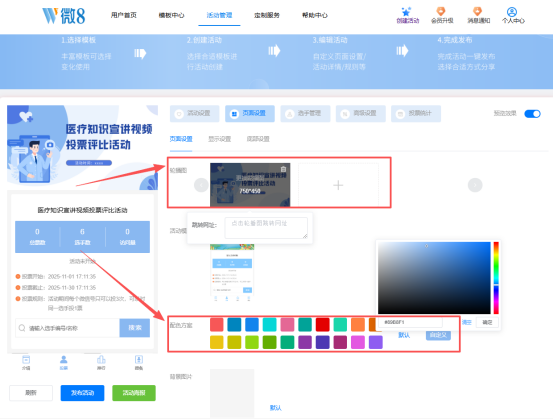The width and height of the screenshot is (554, 419).
Task: Select 底部设置 sub-tab
Action: point(258,139)
